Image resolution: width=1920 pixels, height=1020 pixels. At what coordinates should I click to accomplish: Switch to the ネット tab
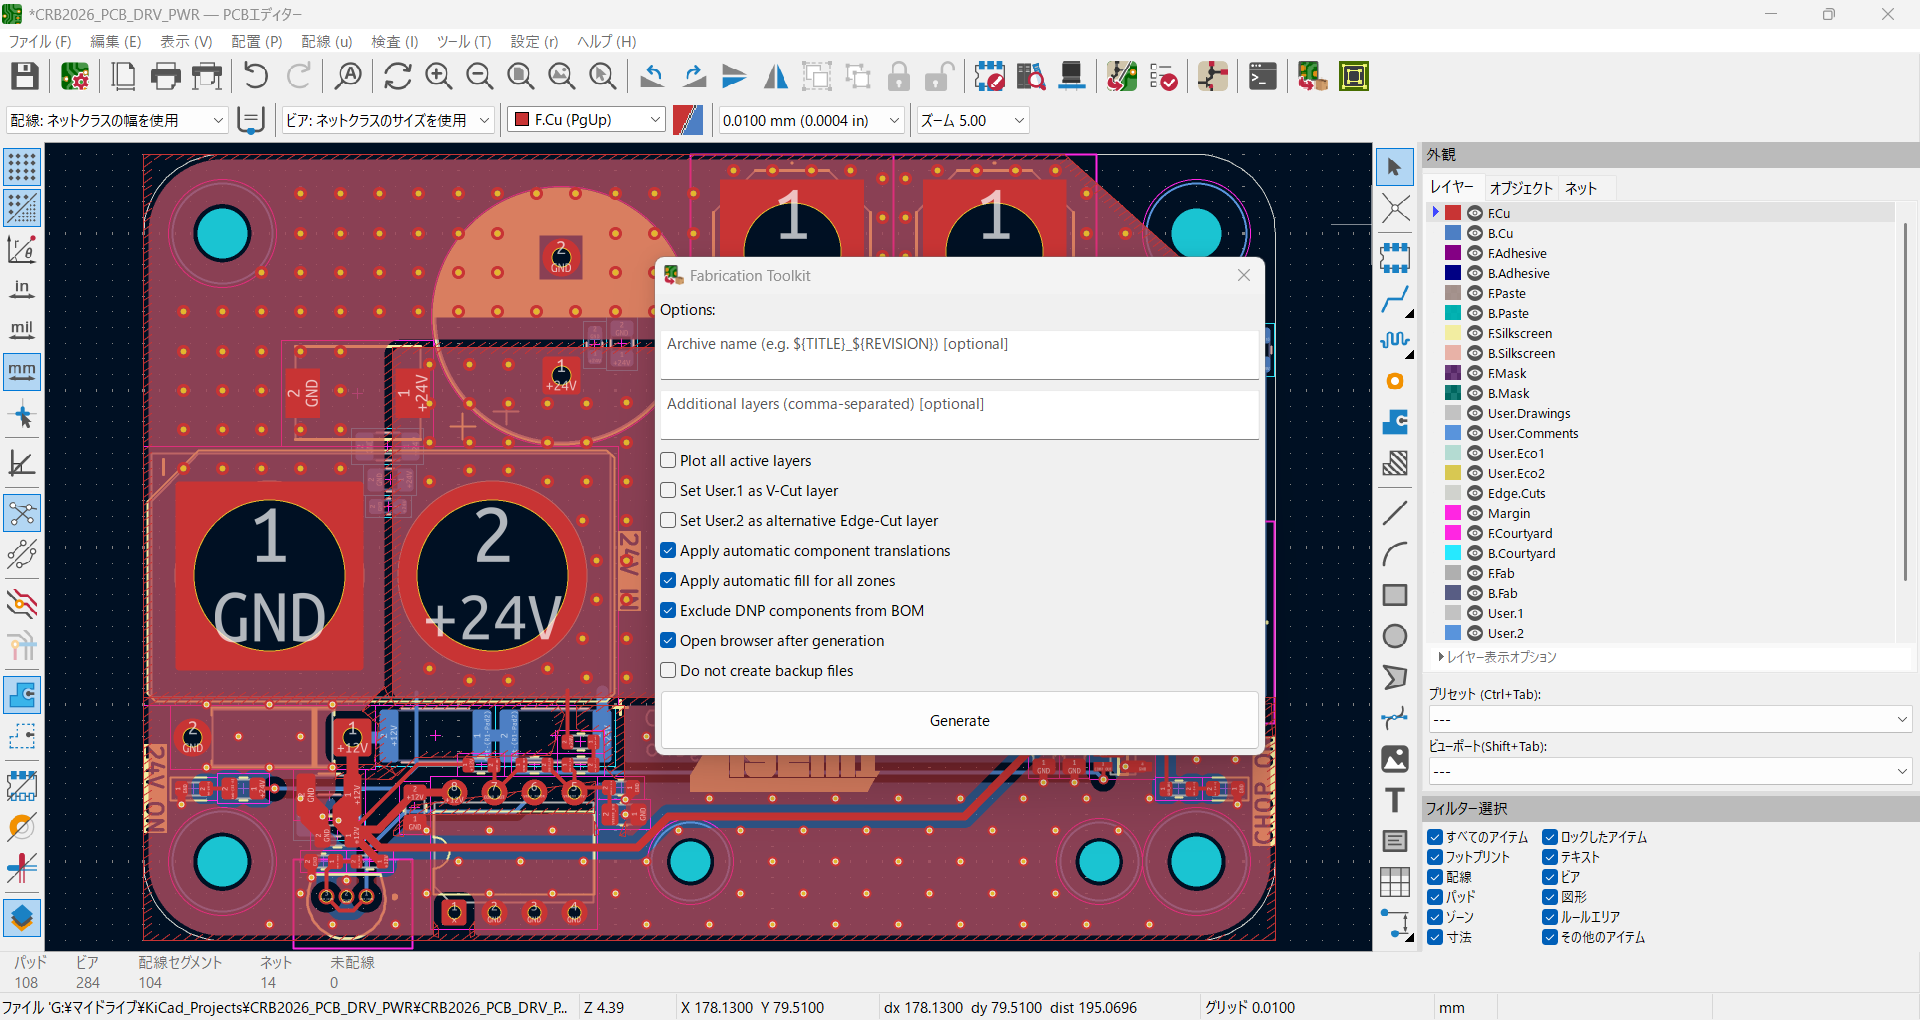[1581, 188]
